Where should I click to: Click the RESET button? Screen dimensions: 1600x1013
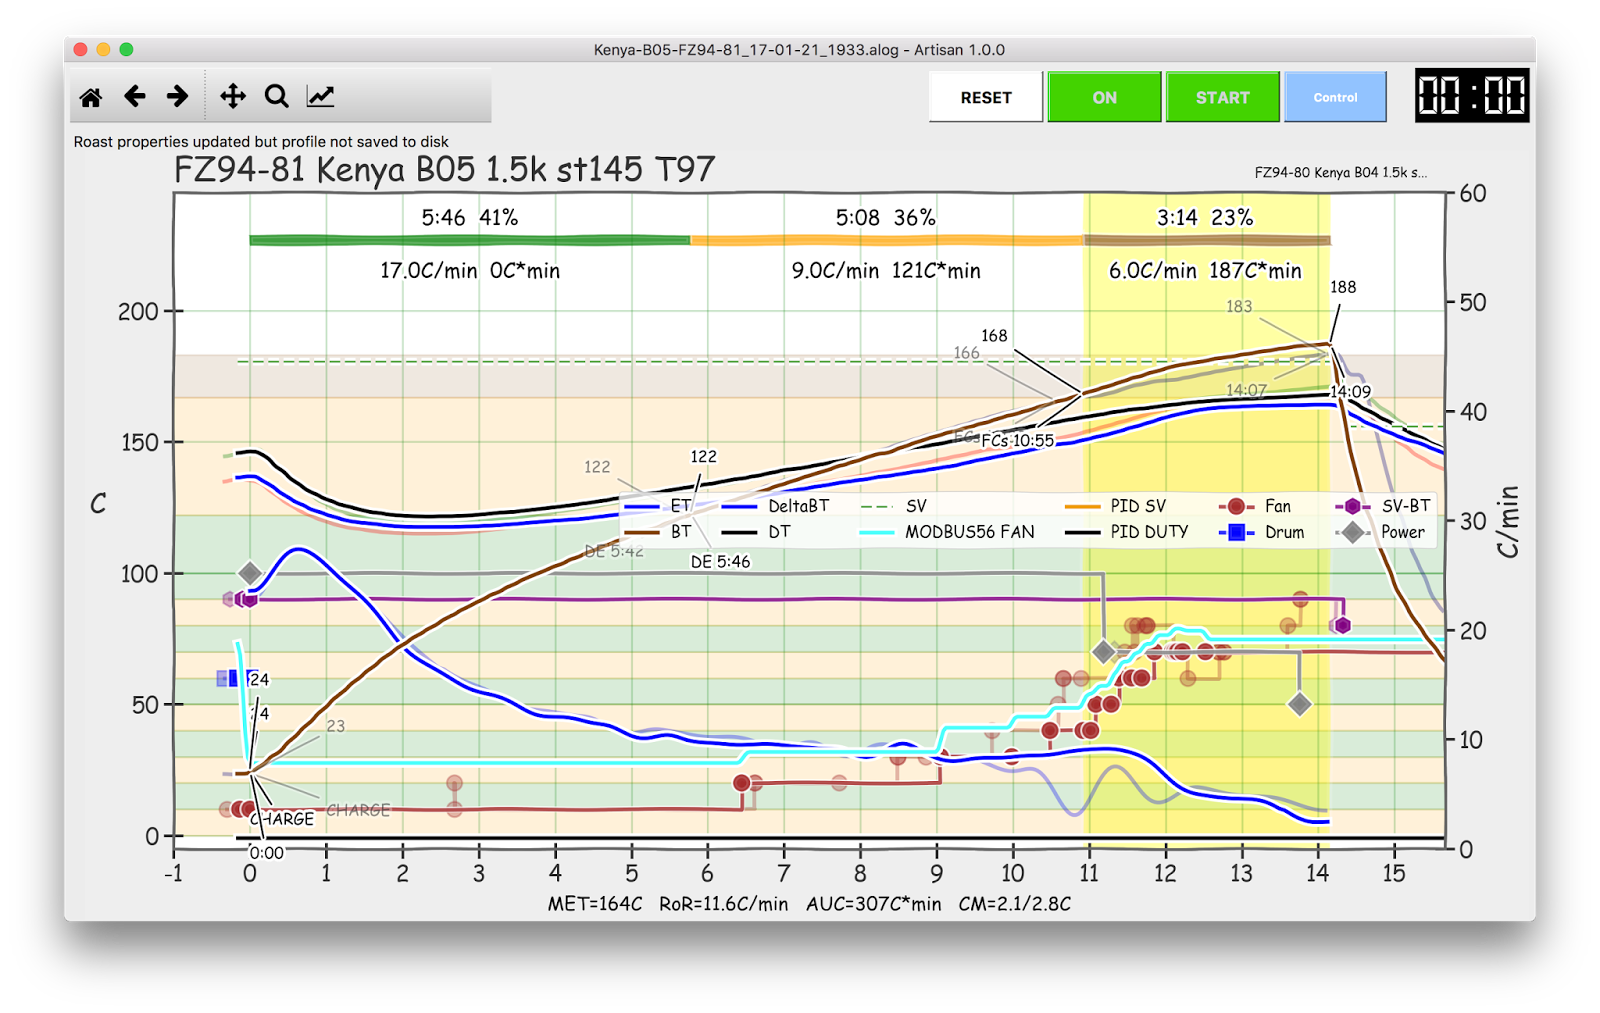pyautogui.click(x=986, y=97)
